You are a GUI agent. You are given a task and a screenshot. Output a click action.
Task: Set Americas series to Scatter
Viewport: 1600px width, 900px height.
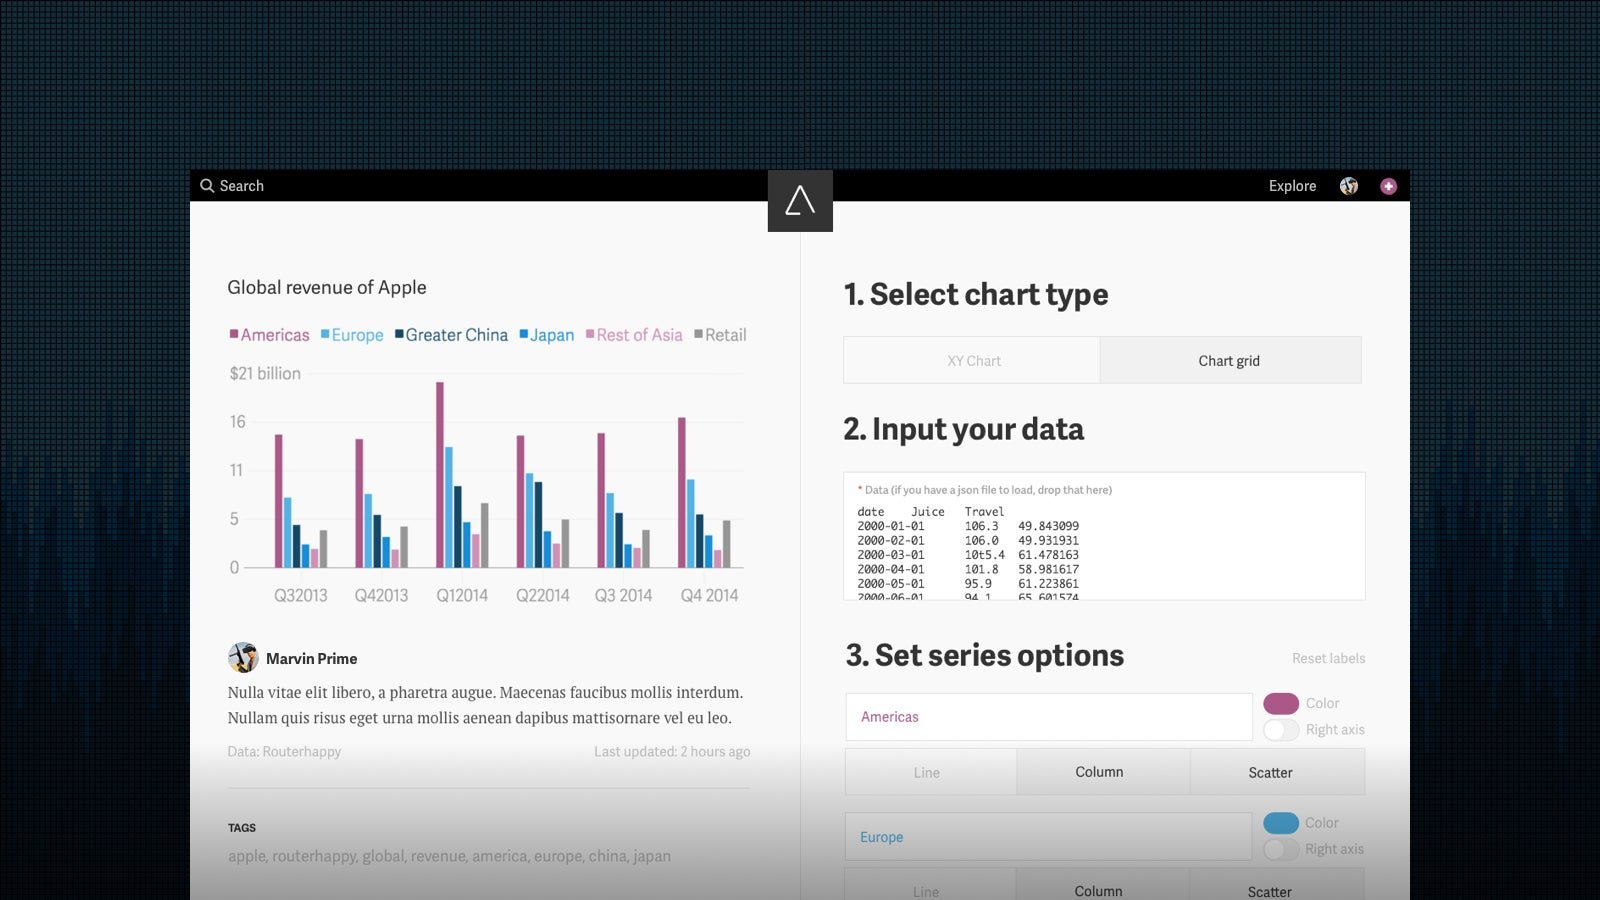(x=1276, y=772)
